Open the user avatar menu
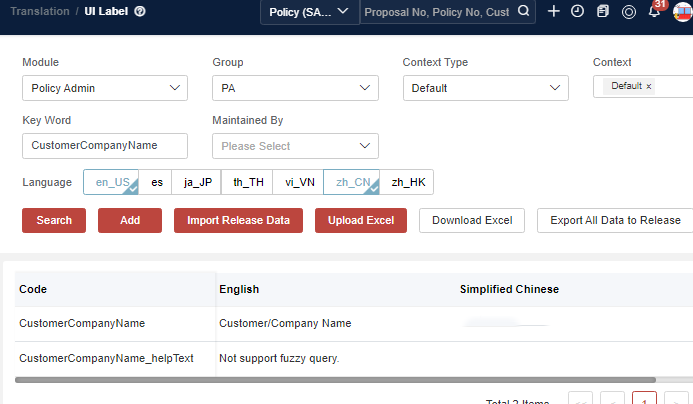This screenshot has width=693, height=404. coord(682,12)
